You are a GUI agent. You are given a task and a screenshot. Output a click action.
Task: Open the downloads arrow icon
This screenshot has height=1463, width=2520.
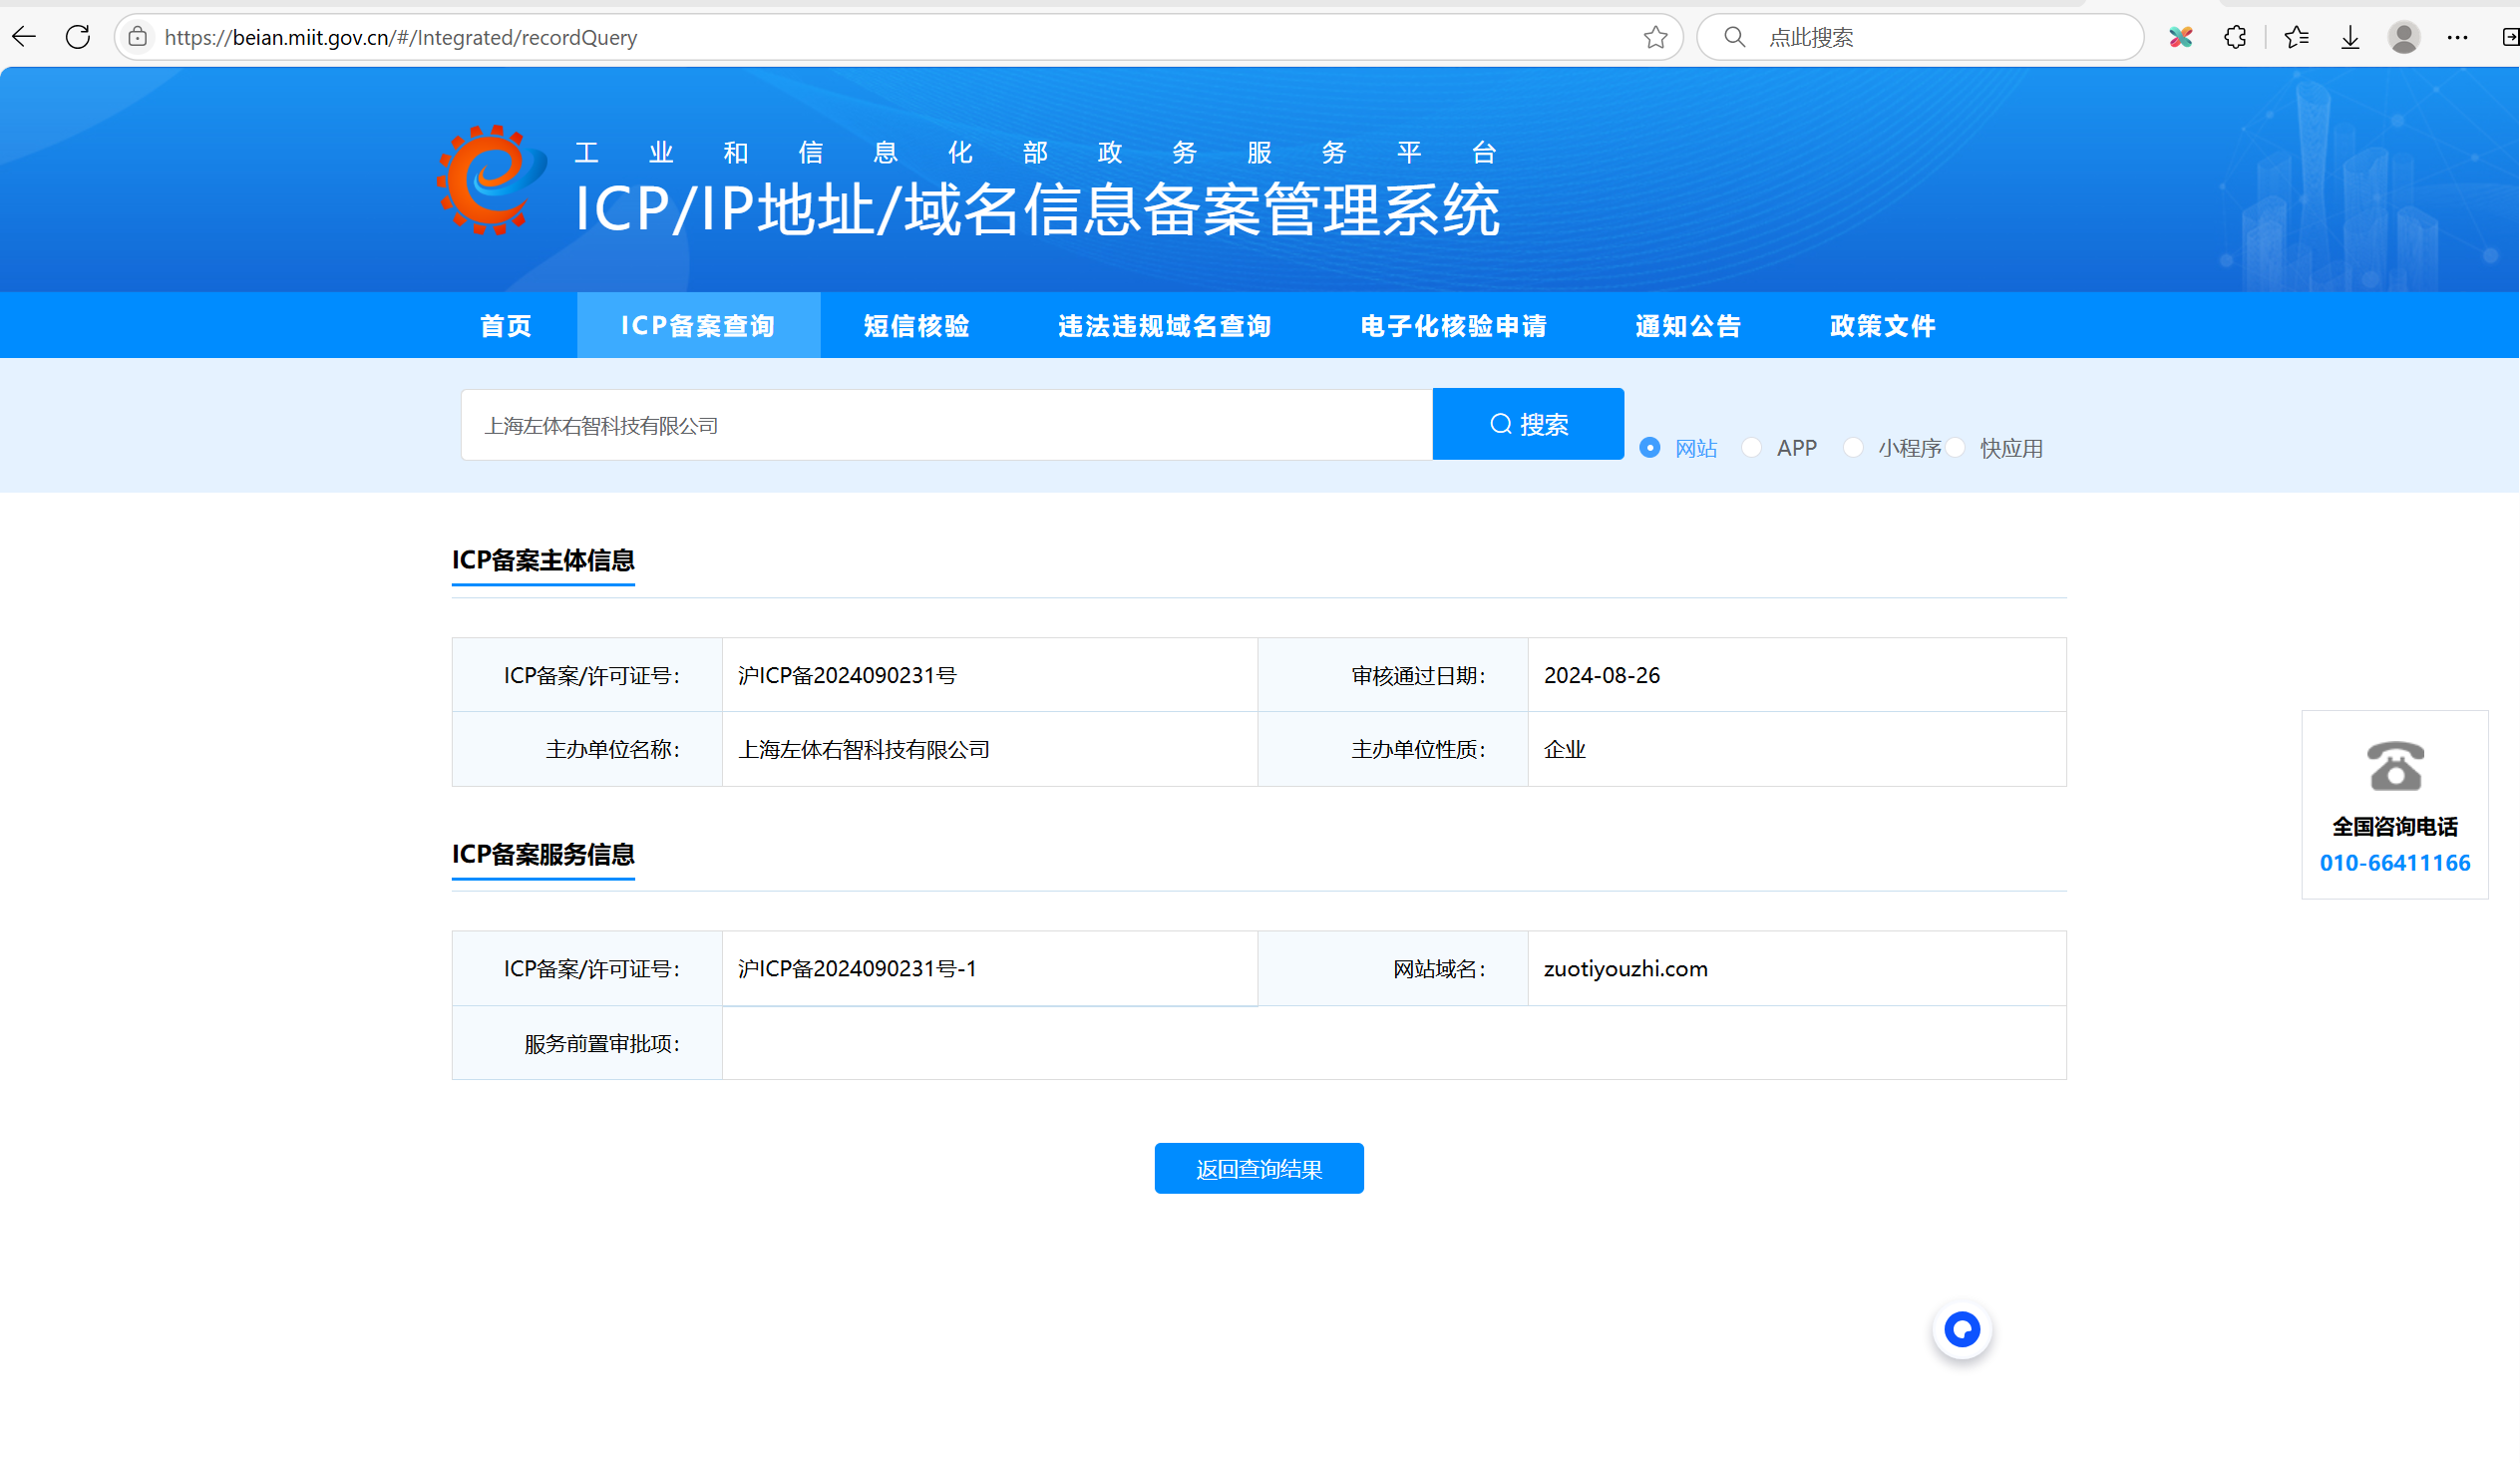2350,37
